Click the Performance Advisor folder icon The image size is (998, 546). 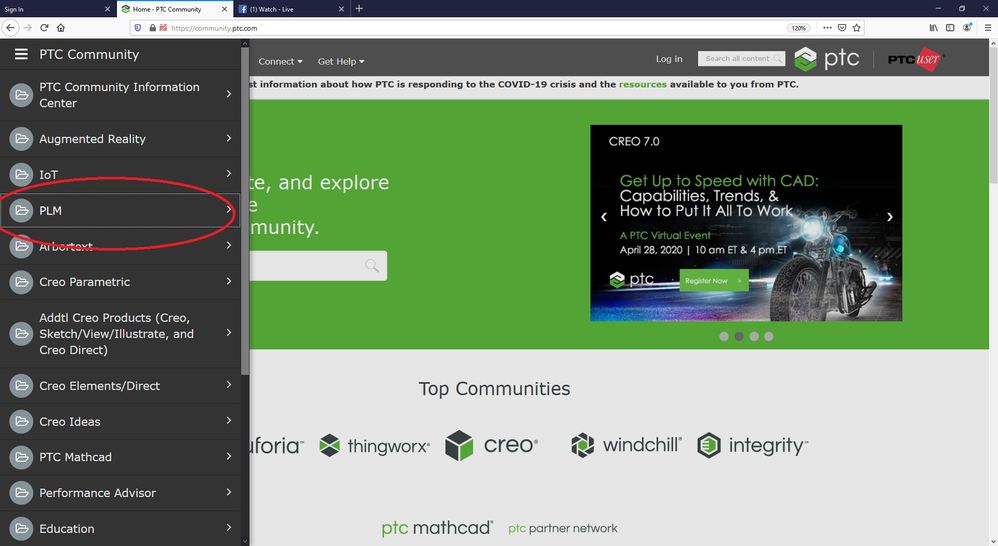click(21, 493)
